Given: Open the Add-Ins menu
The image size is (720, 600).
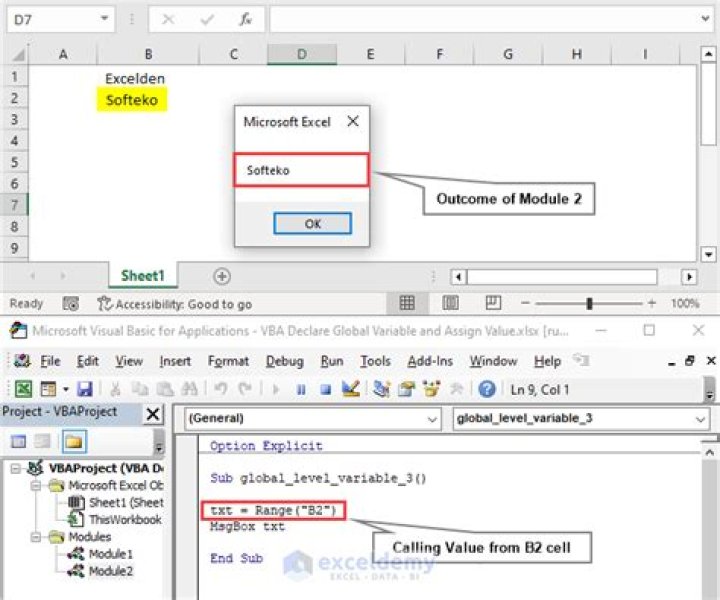Looking at the screenshot, I should [x=430, y=361].
